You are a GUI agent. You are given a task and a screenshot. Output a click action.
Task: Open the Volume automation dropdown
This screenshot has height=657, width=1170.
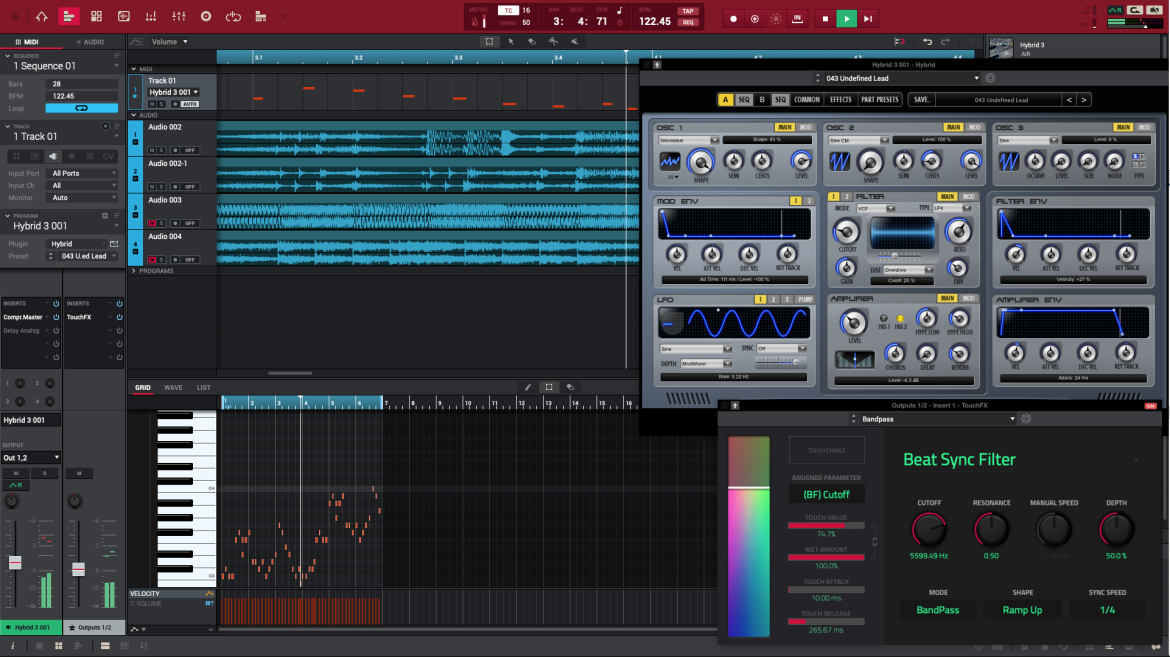point(170,42)
